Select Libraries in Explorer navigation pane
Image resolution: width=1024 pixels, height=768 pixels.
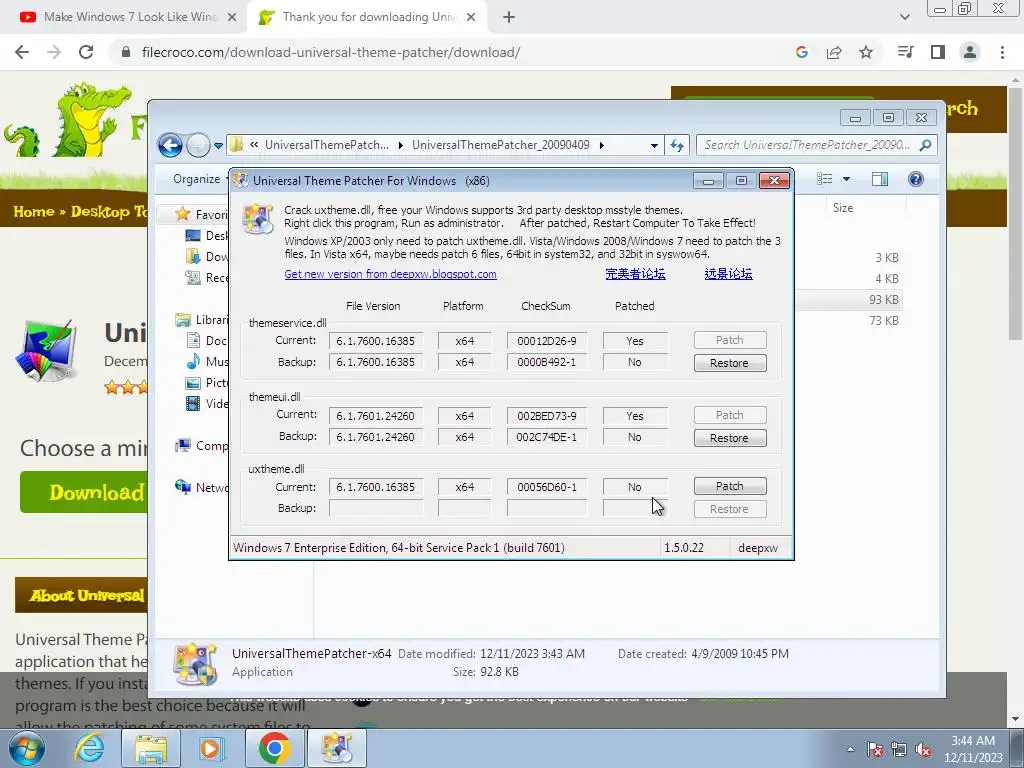[202, 320]
